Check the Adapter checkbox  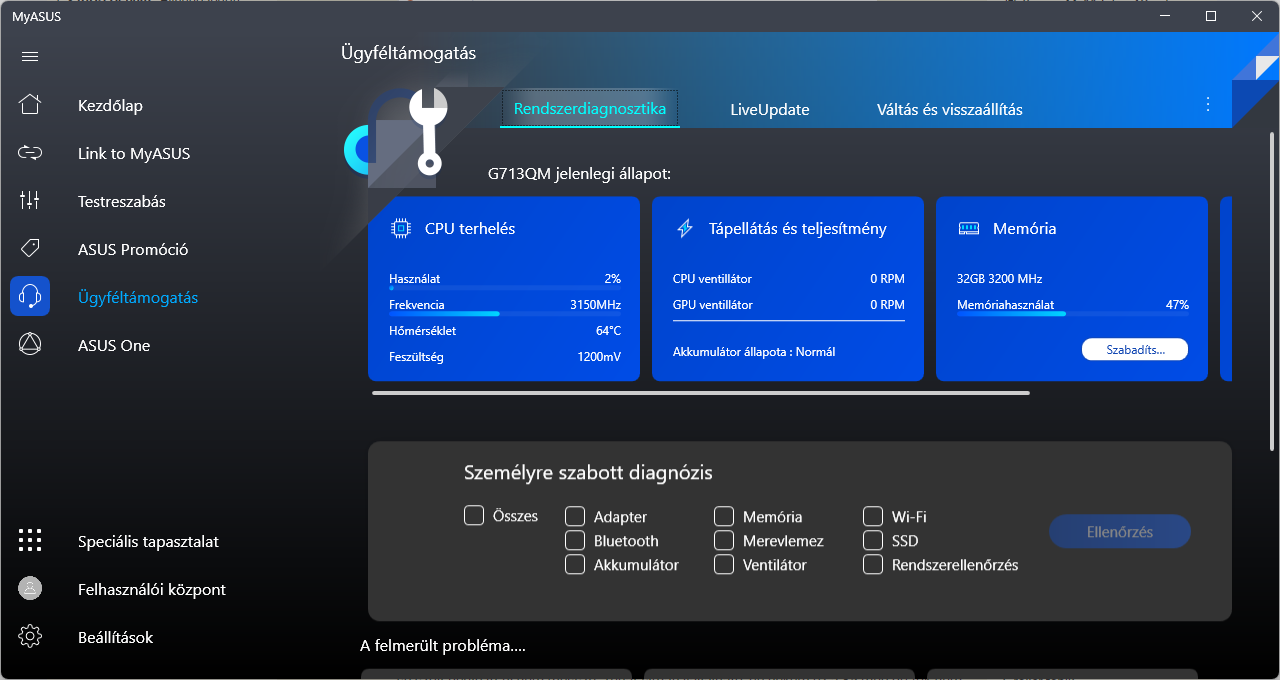[575, 516]
